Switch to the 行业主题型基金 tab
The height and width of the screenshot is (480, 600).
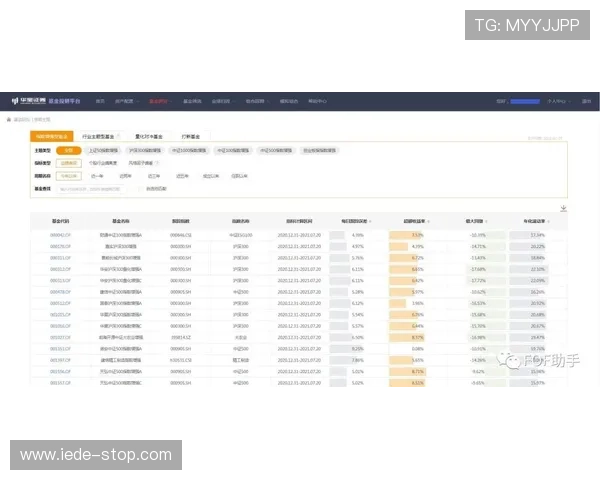pos(99,136)
